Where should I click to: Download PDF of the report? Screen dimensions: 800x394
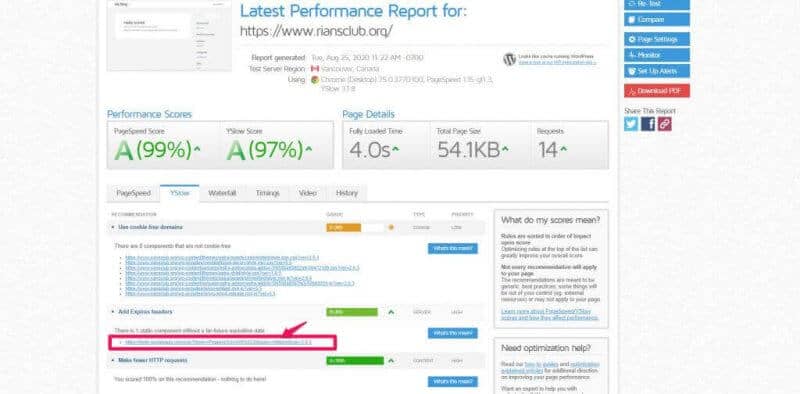coord(657,91)
